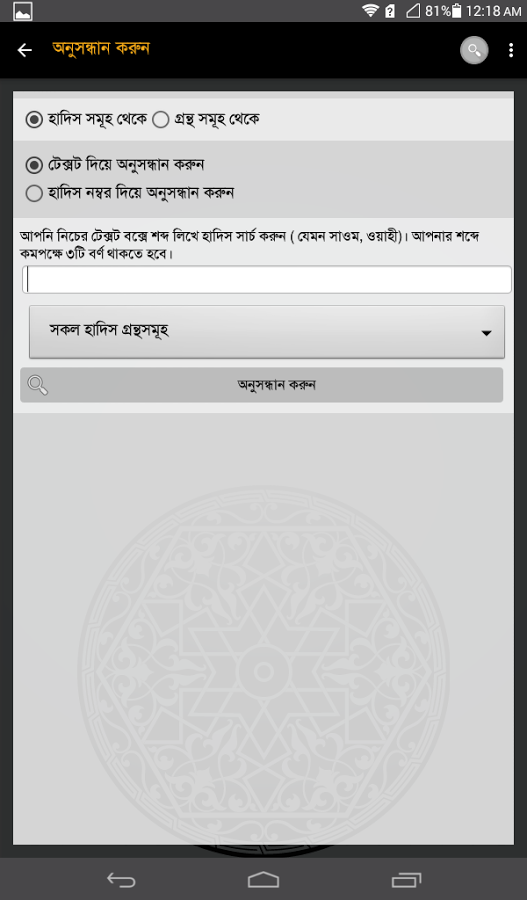Select হাদিস সমূহ থেকে radio button
The image size is (527, 900).
[x=34, y=119]
